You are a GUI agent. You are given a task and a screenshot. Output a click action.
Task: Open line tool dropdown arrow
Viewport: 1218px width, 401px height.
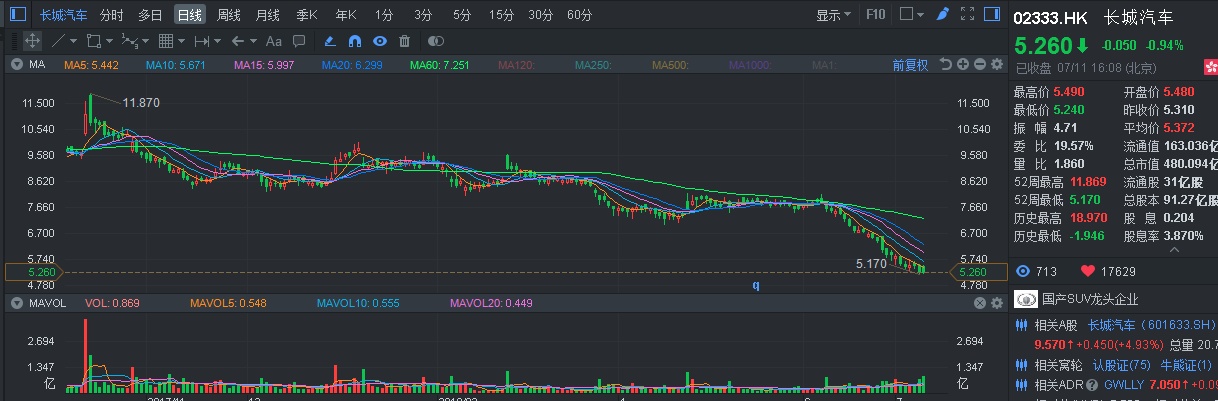click(75, 41)
